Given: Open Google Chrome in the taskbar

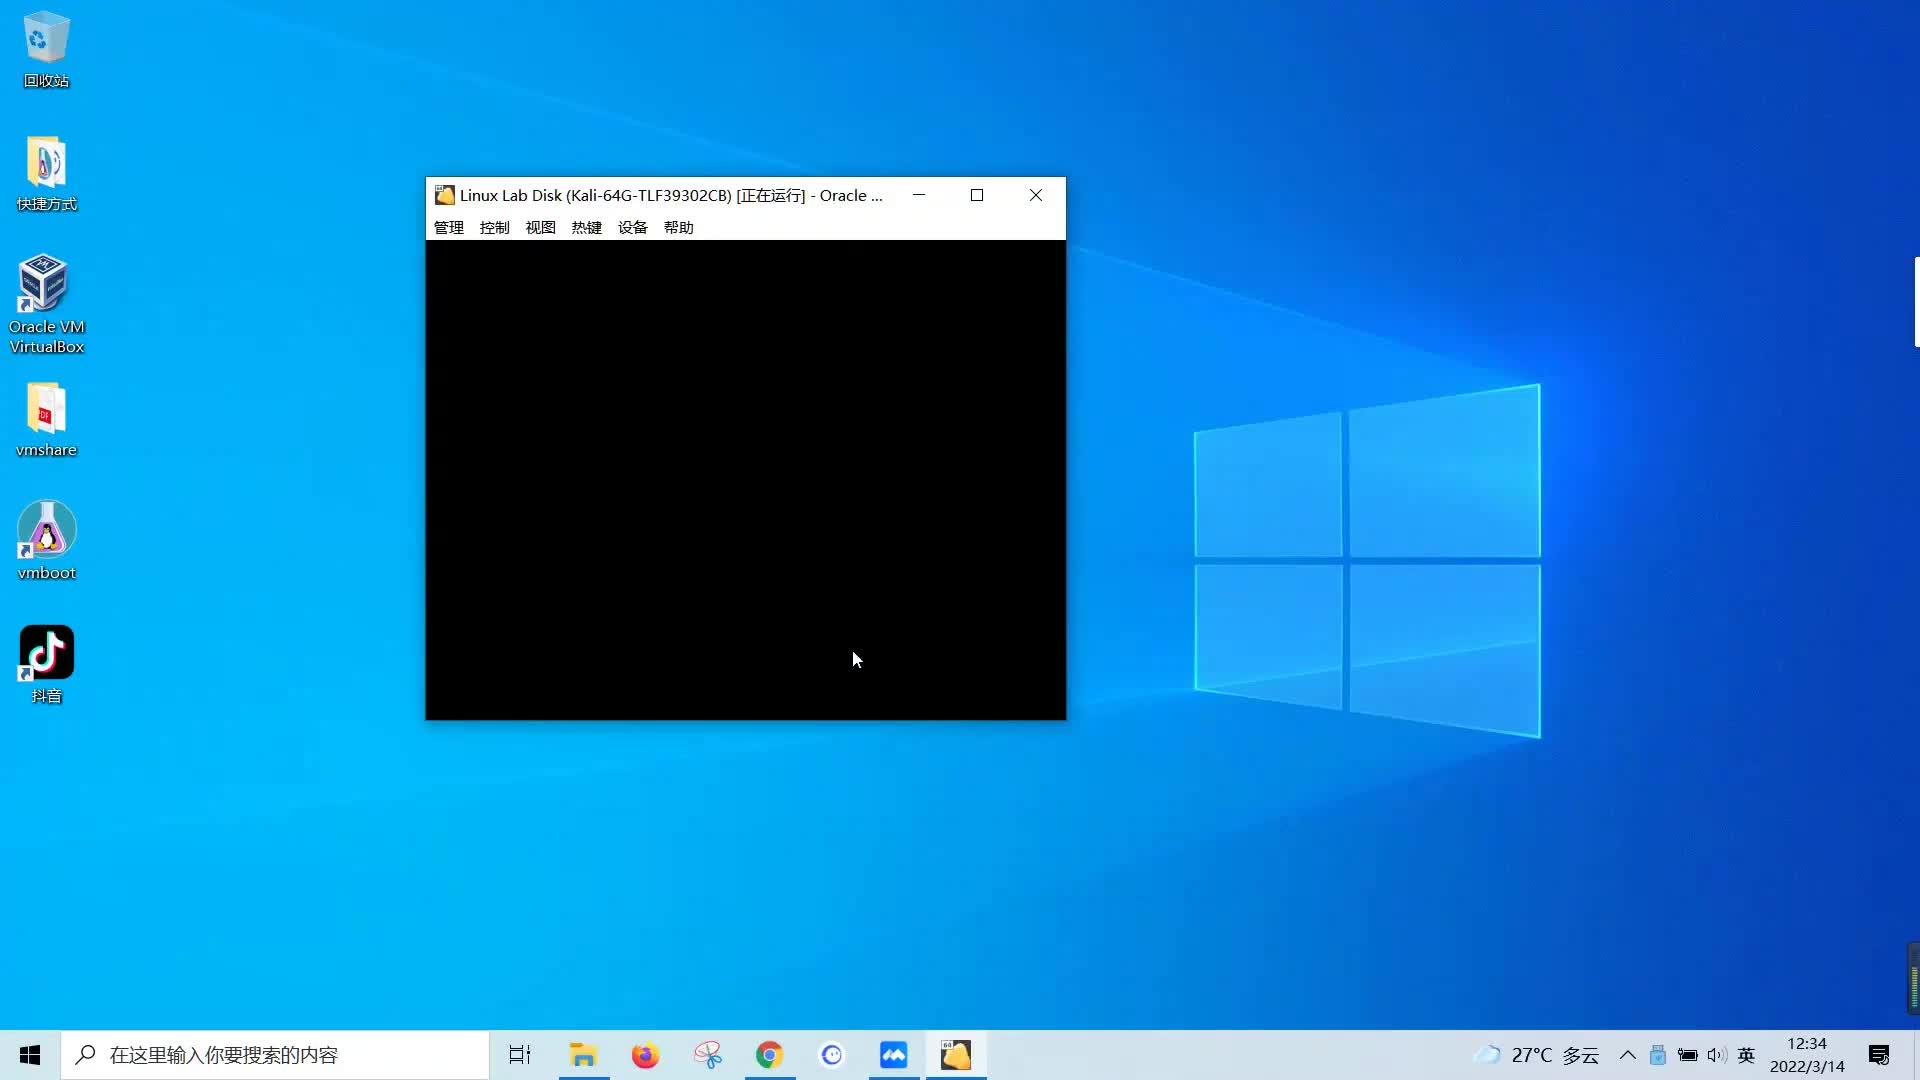Looking at the screenshot, I should 770,1055.
